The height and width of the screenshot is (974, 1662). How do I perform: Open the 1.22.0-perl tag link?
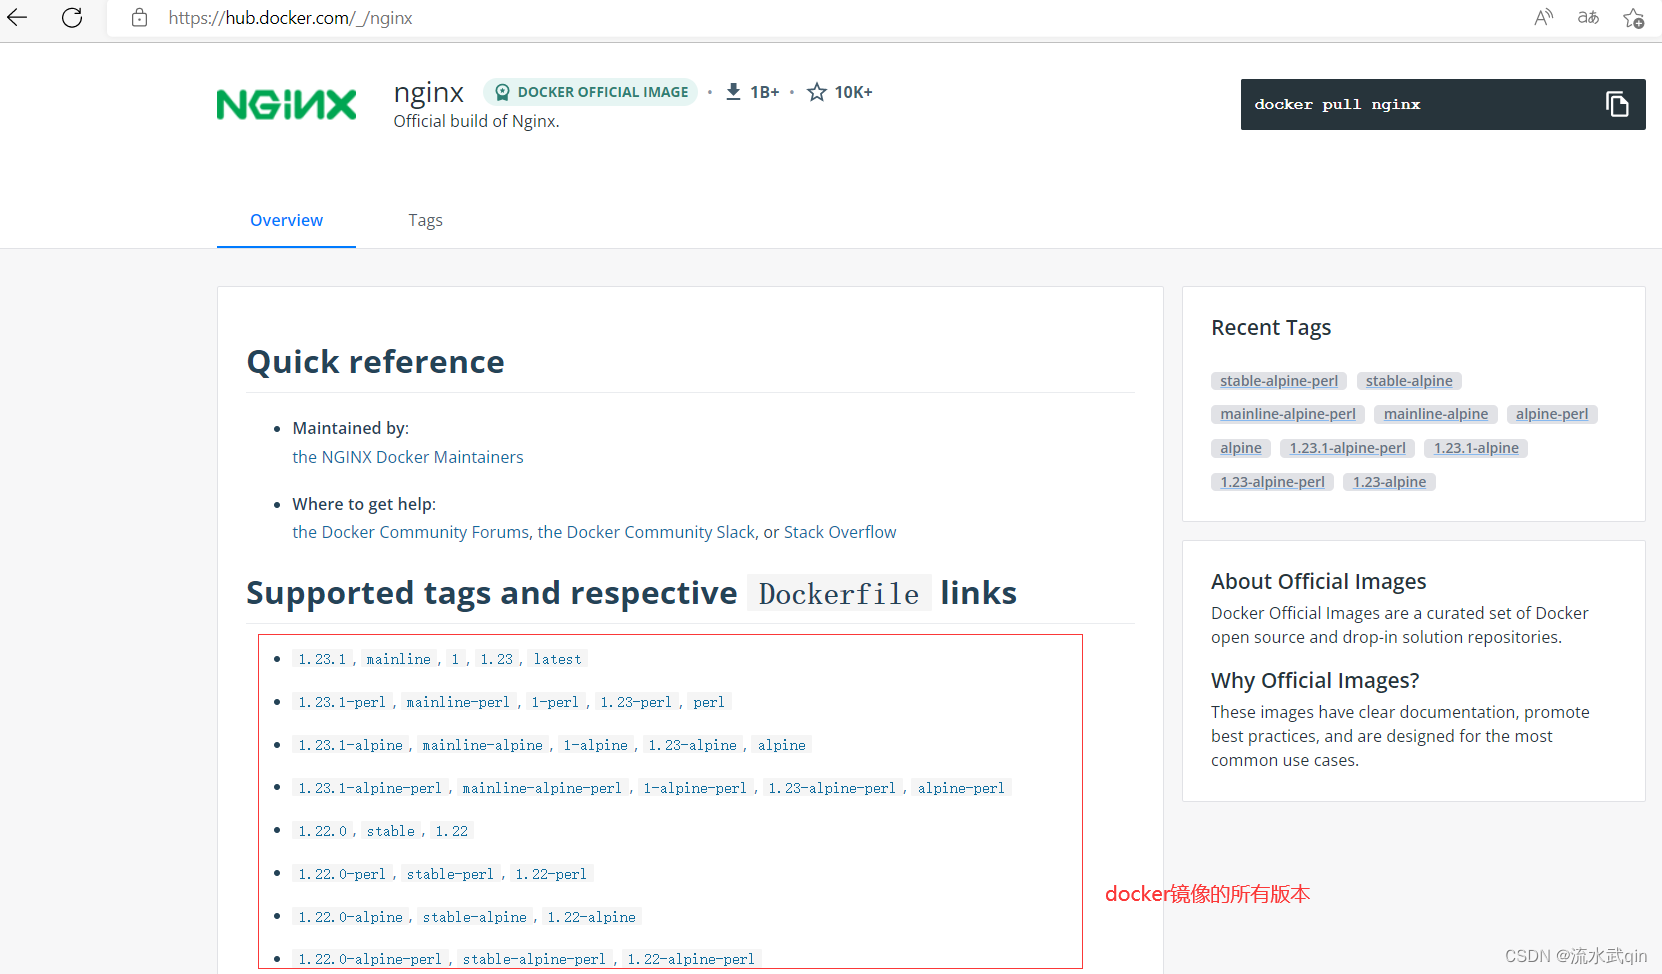(x=342, y=874)
